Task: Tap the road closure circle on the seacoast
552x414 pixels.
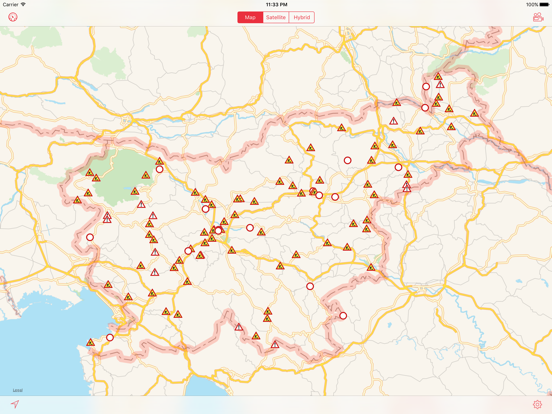Action: click(x=110, y=338)
